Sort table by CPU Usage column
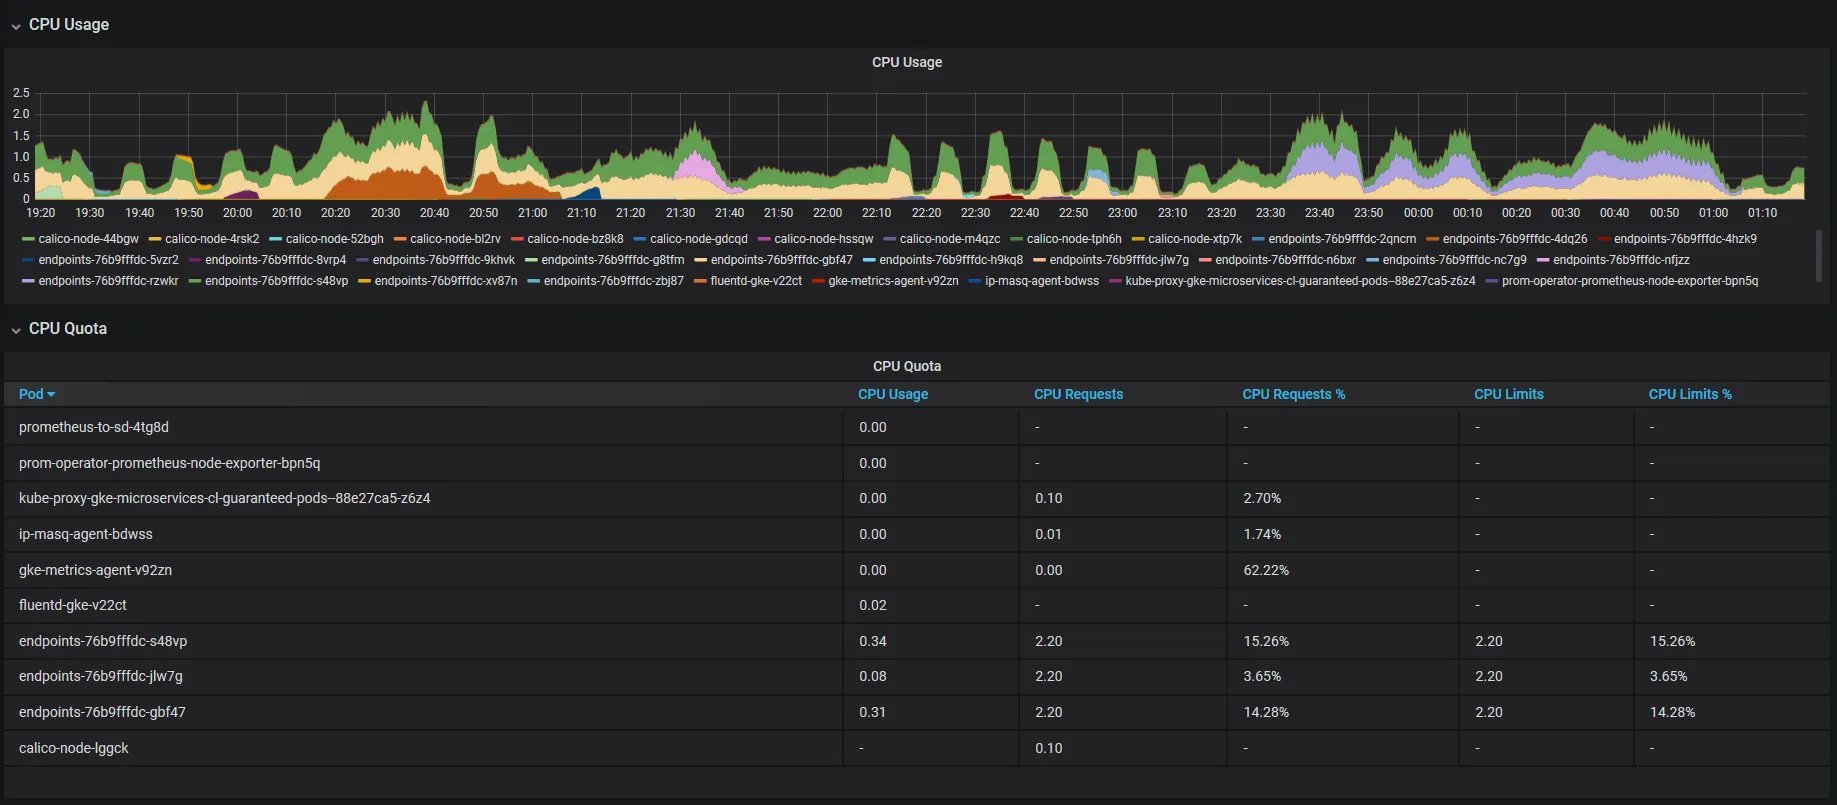 pos(893,394)
